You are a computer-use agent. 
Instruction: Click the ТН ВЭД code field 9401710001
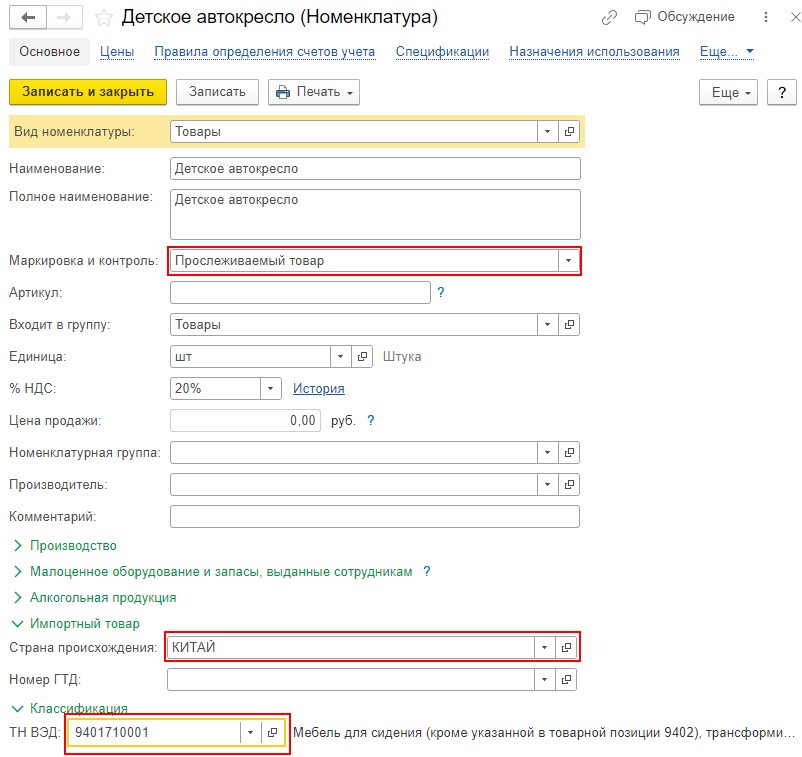click(153, 732)
